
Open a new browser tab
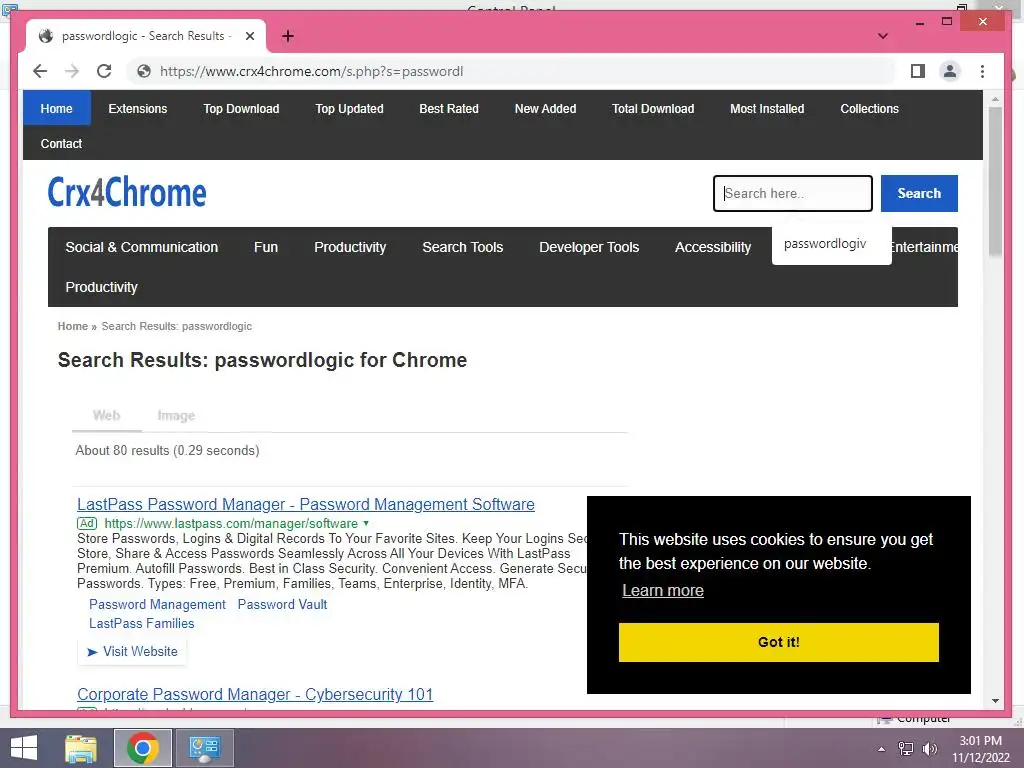pos(287,36)
